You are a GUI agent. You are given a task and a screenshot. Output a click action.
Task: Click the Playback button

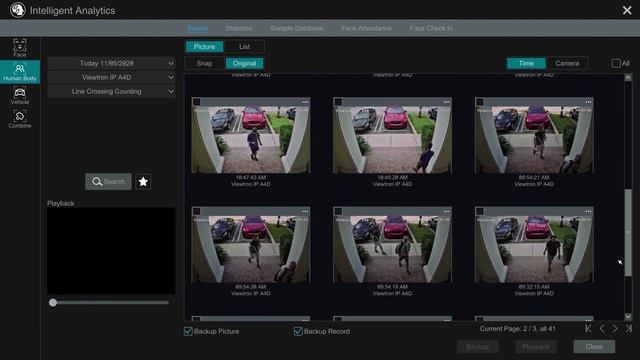tap(536, 347)
